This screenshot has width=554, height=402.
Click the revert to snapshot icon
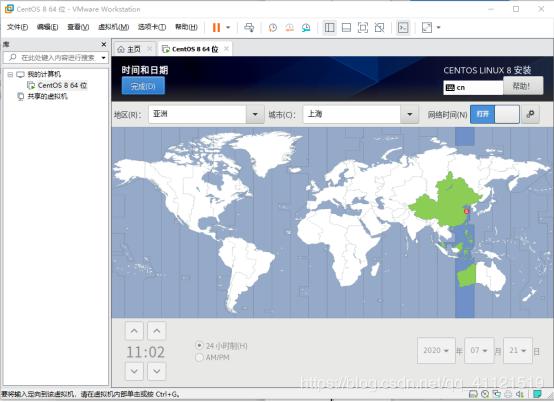[x=289, y=28]
